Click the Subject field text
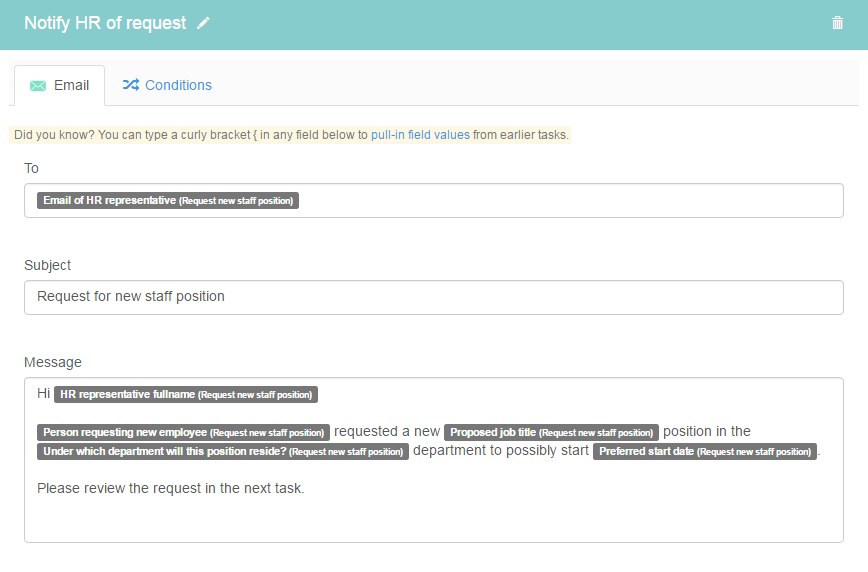 pyautogui.click(x=131, y=296)
